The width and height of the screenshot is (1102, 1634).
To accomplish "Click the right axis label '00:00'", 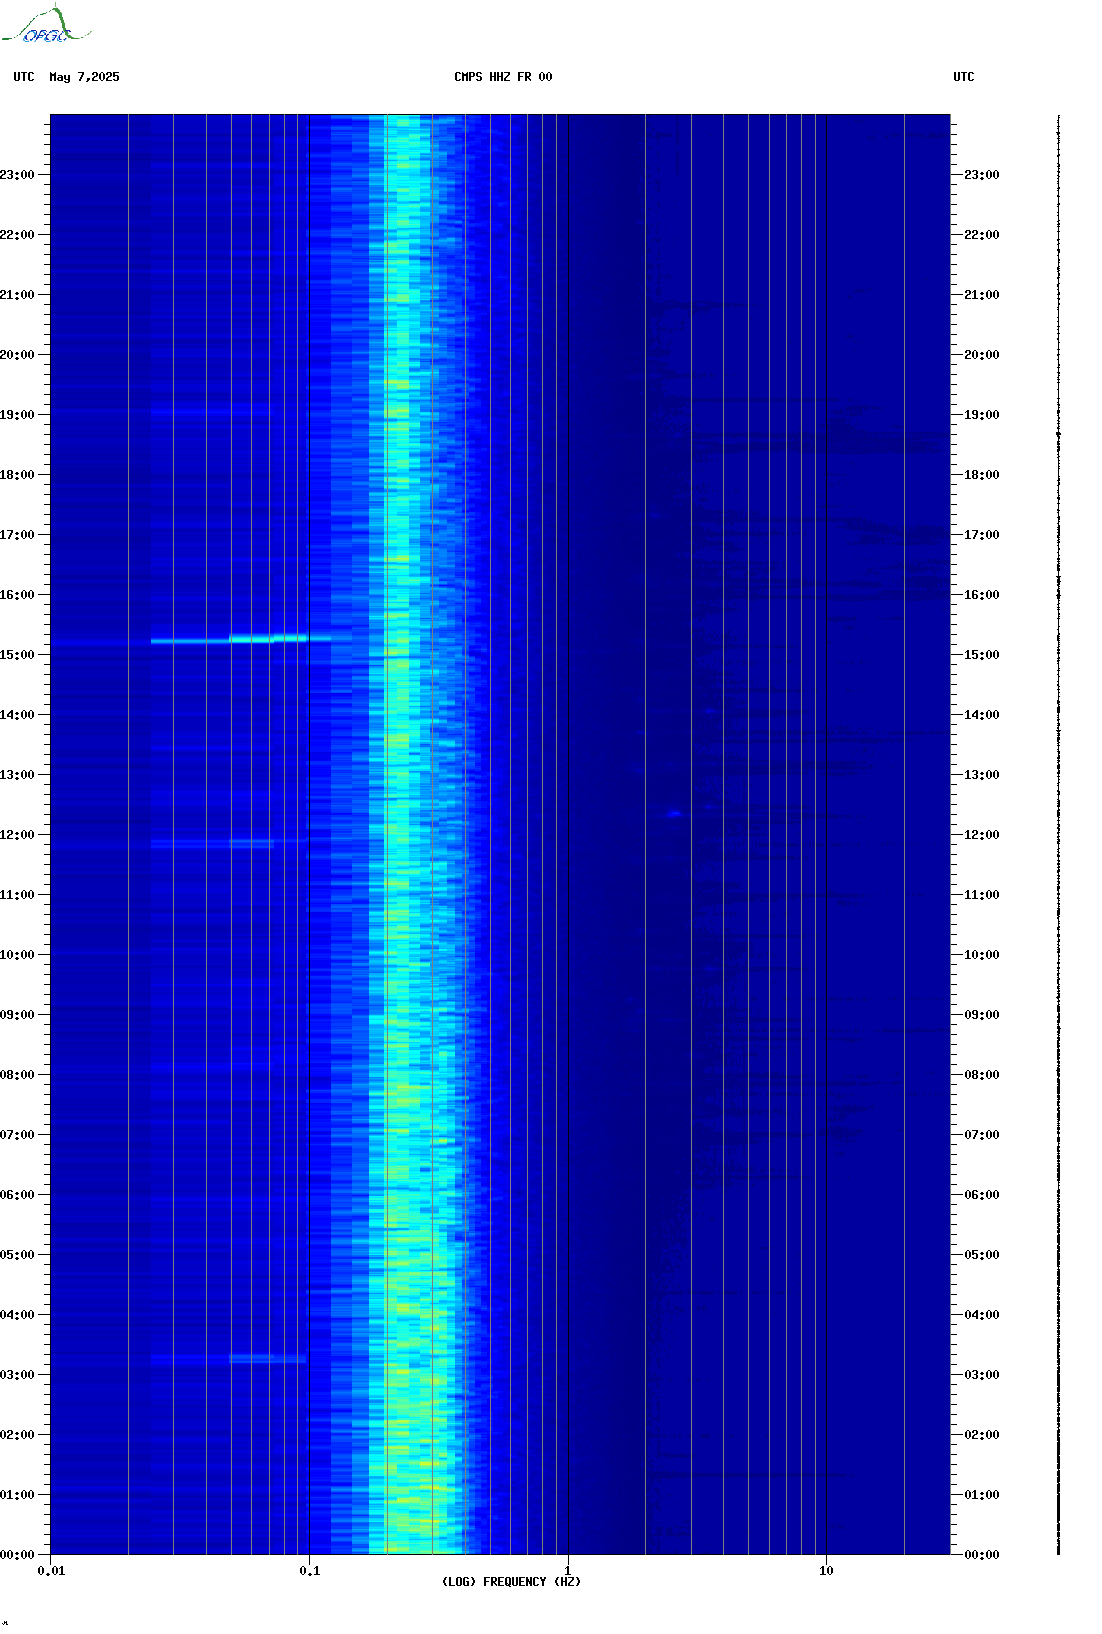I will click(x=982, y=1555).
